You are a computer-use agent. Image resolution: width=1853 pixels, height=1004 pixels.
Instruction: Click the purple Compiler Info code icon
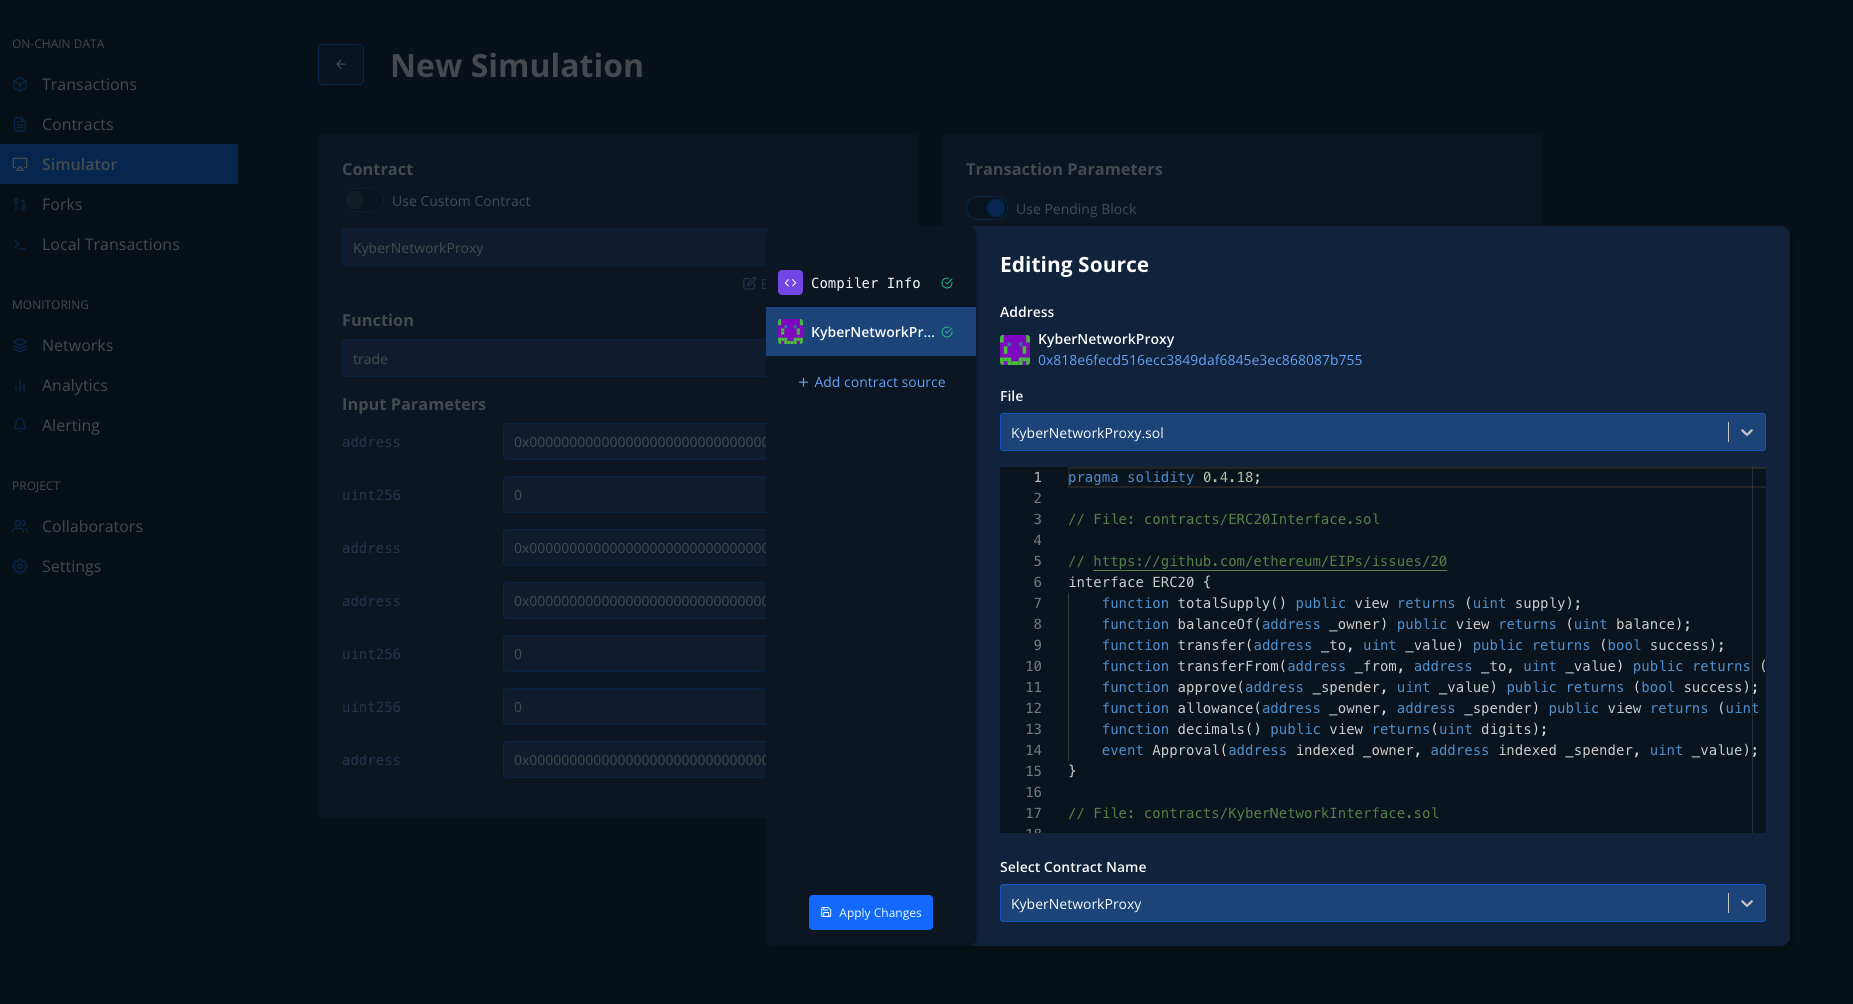tap(790, 283)
